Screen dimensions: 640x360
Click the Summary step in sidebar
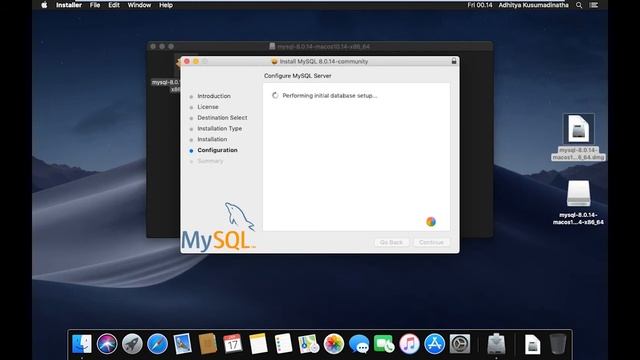click(x=210, y=161)
